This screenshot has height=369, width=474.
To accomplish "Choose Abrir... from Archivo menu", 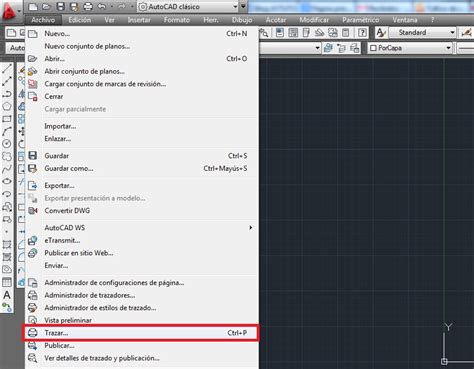I will [142, 59].
